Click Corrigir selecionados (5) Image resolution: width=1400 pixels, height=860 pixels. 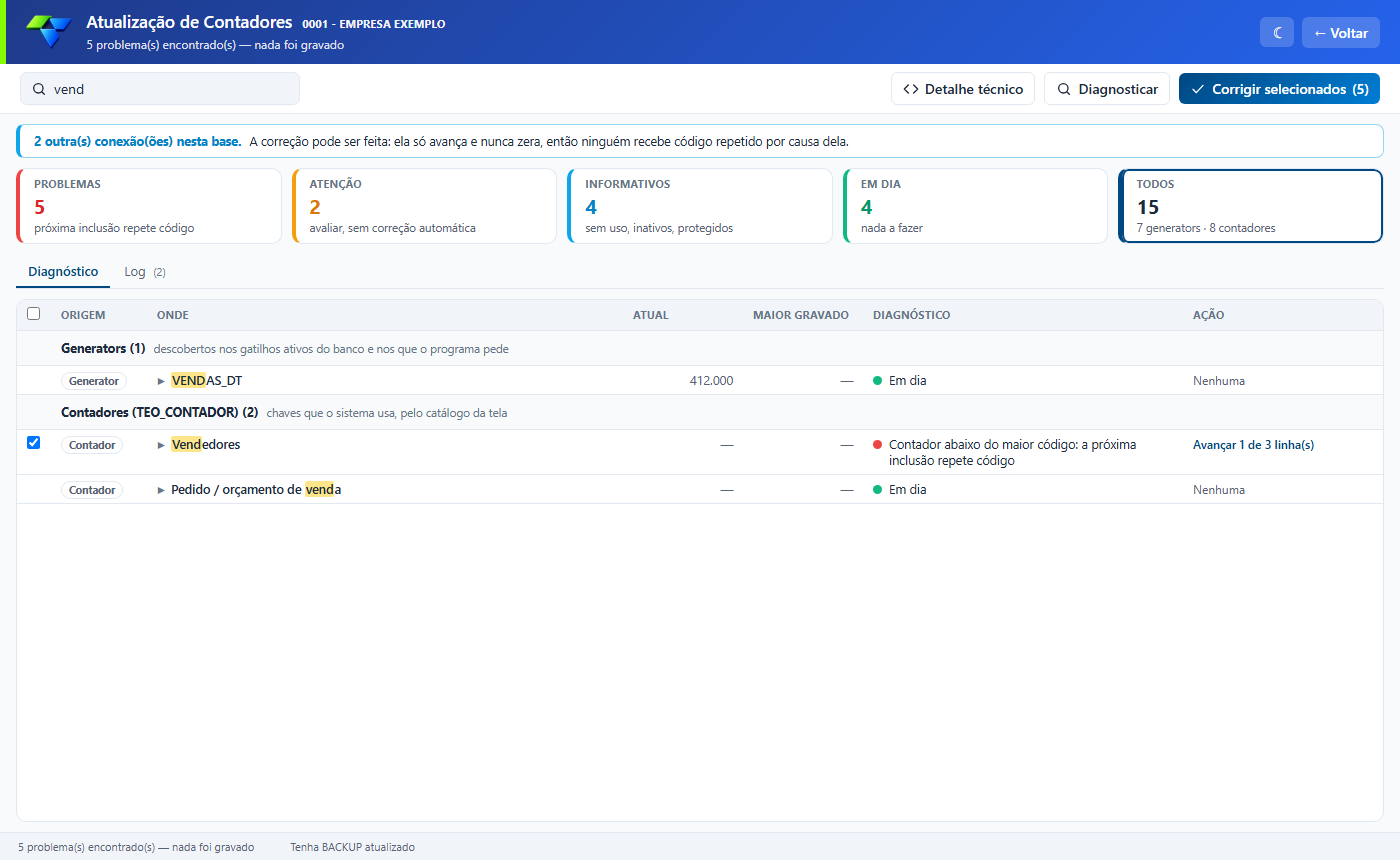[x=1279, y=89]
